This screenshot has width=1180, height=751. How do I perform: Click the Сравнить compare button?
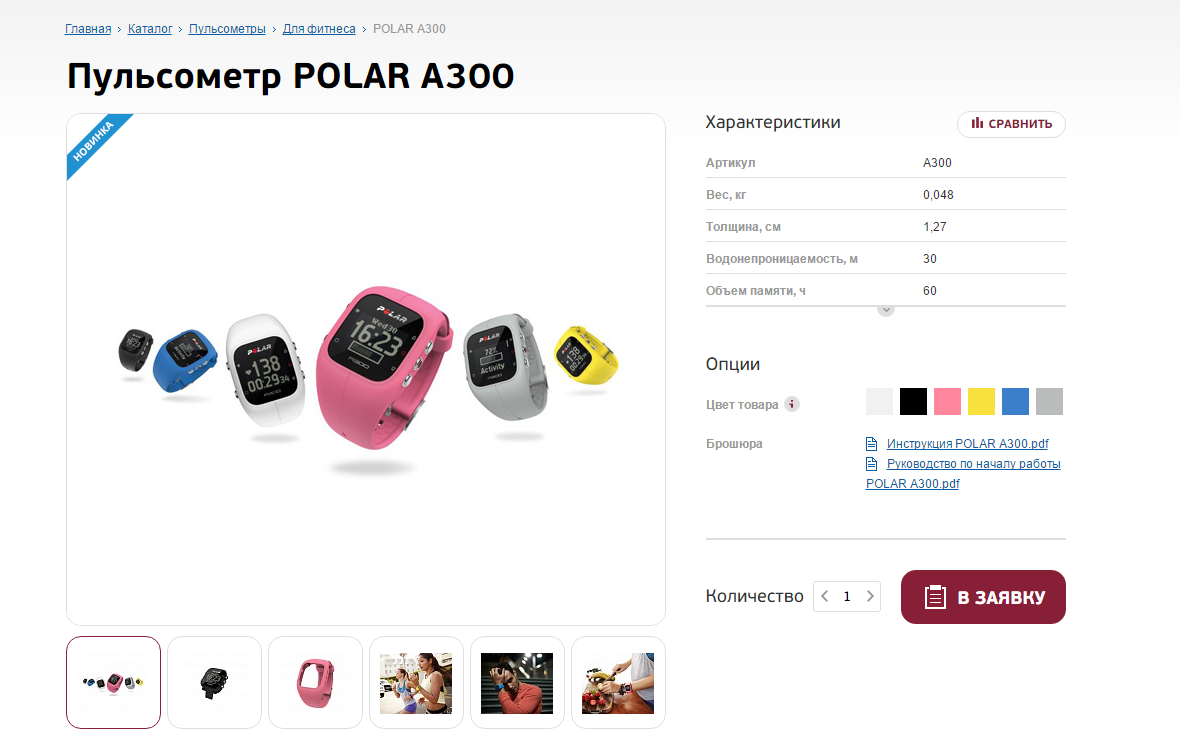[x=1011, y=124]
